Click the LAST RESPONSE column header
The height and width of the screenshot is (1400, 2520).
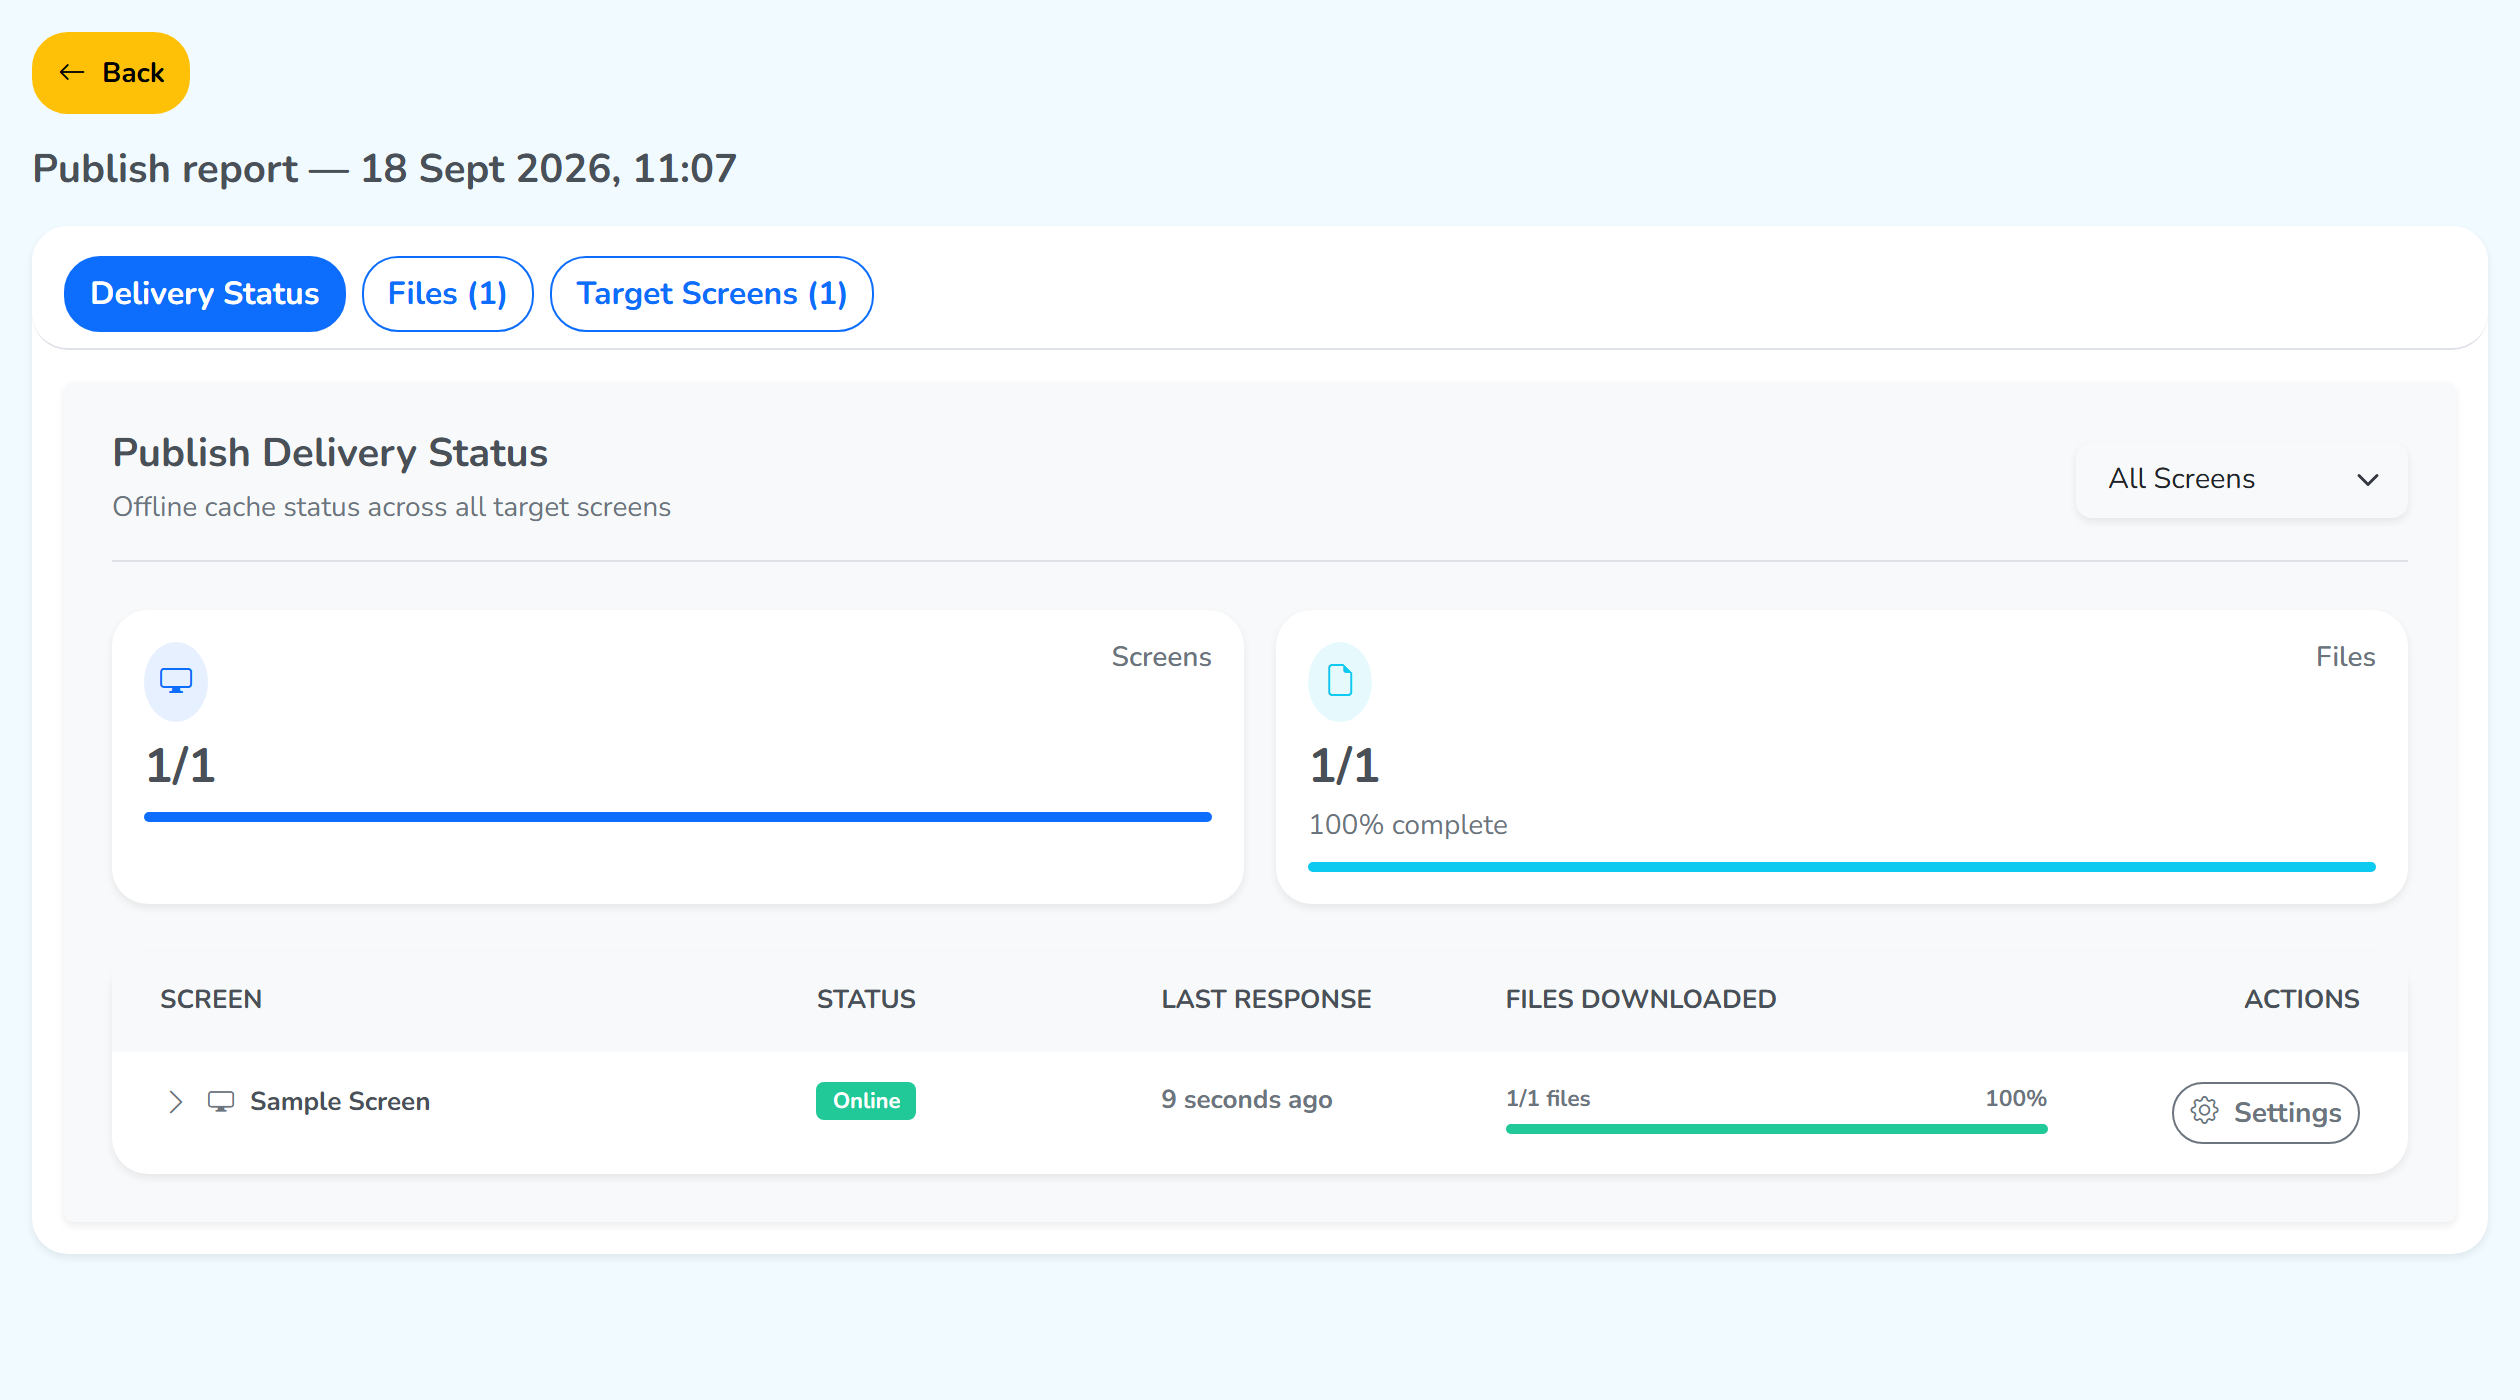tap(1266, 999)
